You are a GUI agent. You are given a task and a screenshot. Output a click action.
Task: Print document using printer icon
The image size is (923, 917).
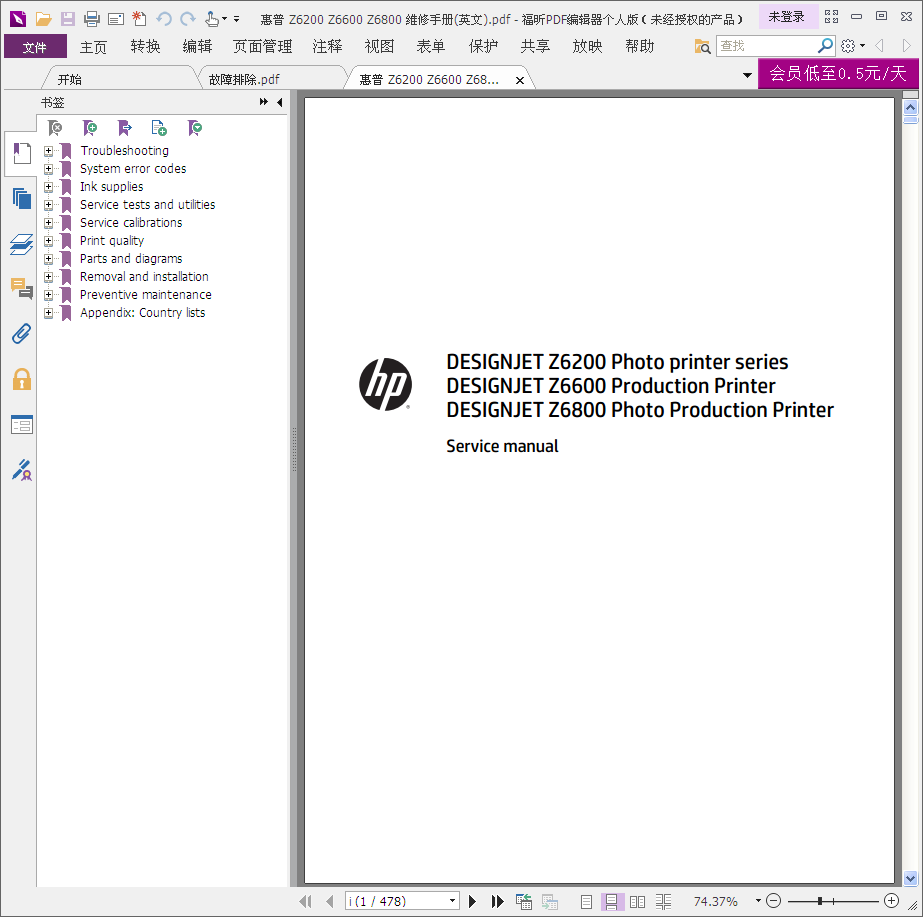pyautogui.click(x=92, y=19)
